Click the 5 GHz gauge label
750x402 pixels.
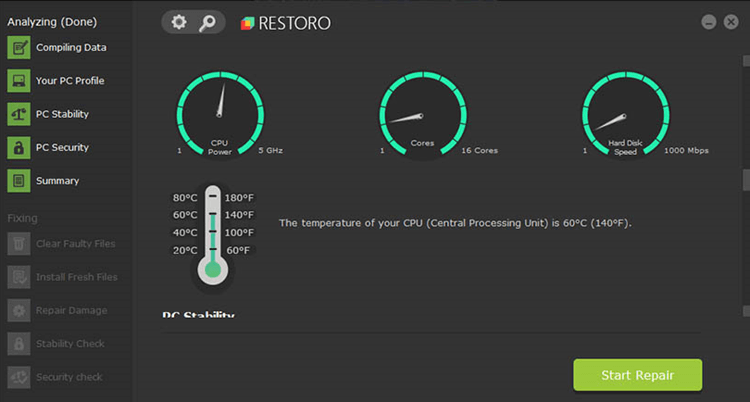coord(271,150)
